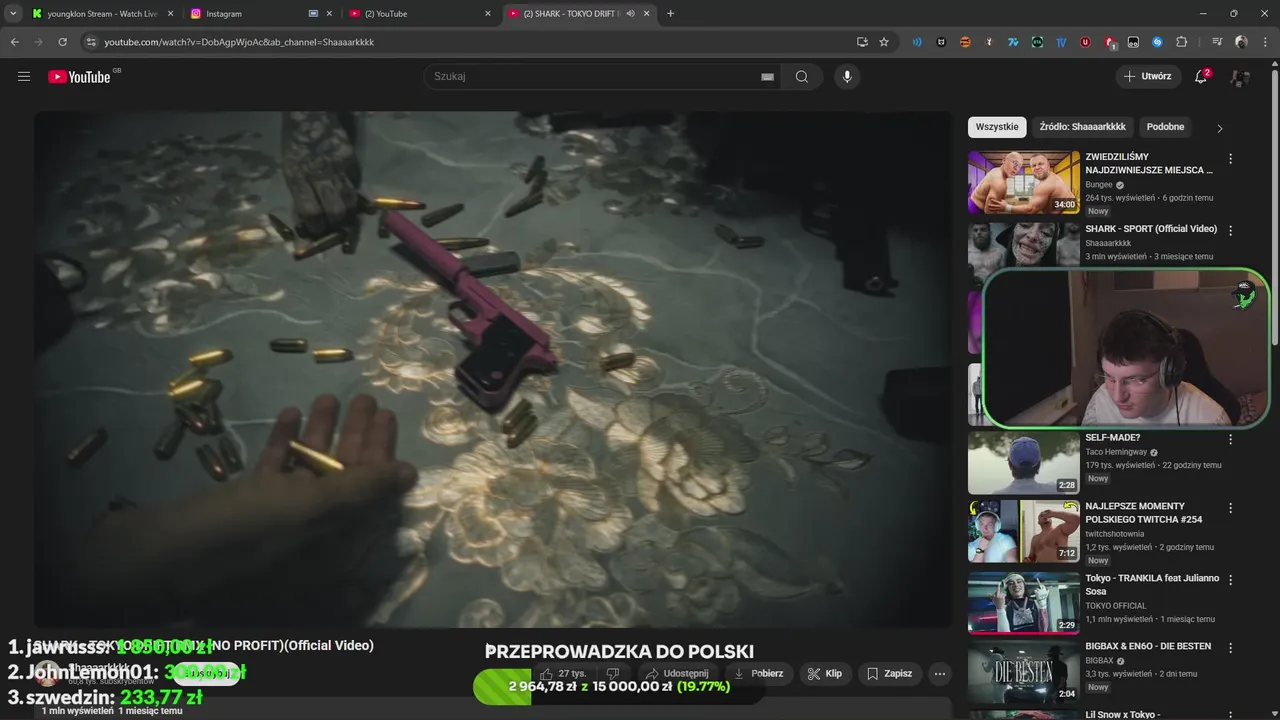Click the search magnifier button

click(x=801, y=77)
